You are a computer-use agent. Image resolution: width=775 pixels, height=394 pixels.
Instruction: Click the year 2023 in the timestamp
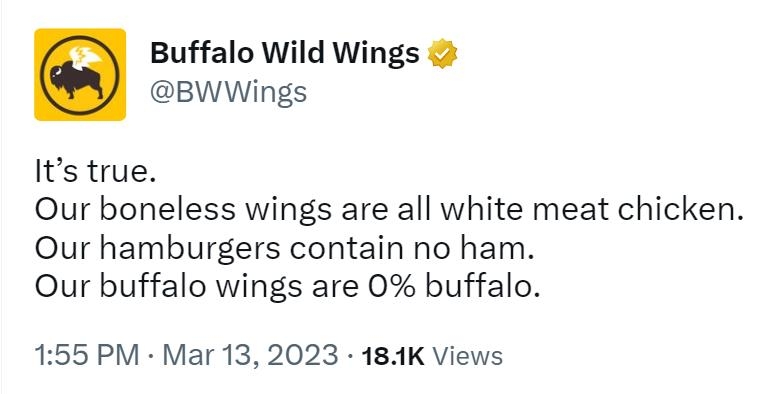coord(303,355)
